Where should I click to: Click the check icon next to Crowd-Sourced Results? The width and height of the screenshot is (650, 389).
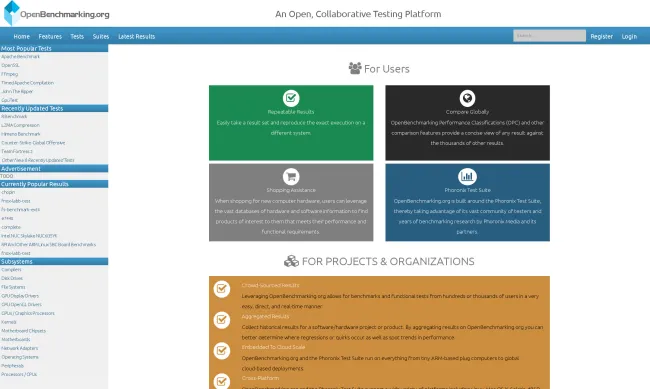222,289
